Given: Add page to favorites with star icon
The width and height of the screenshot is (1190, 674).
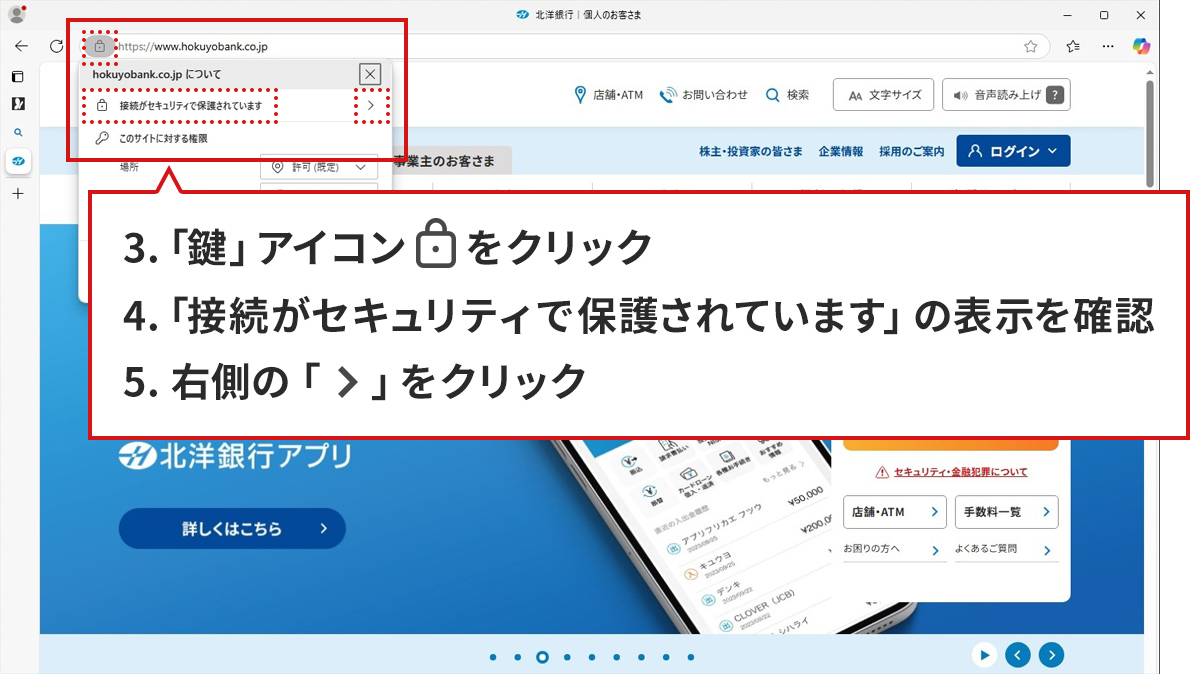Looking at the screenshot, I should 1031,46.
